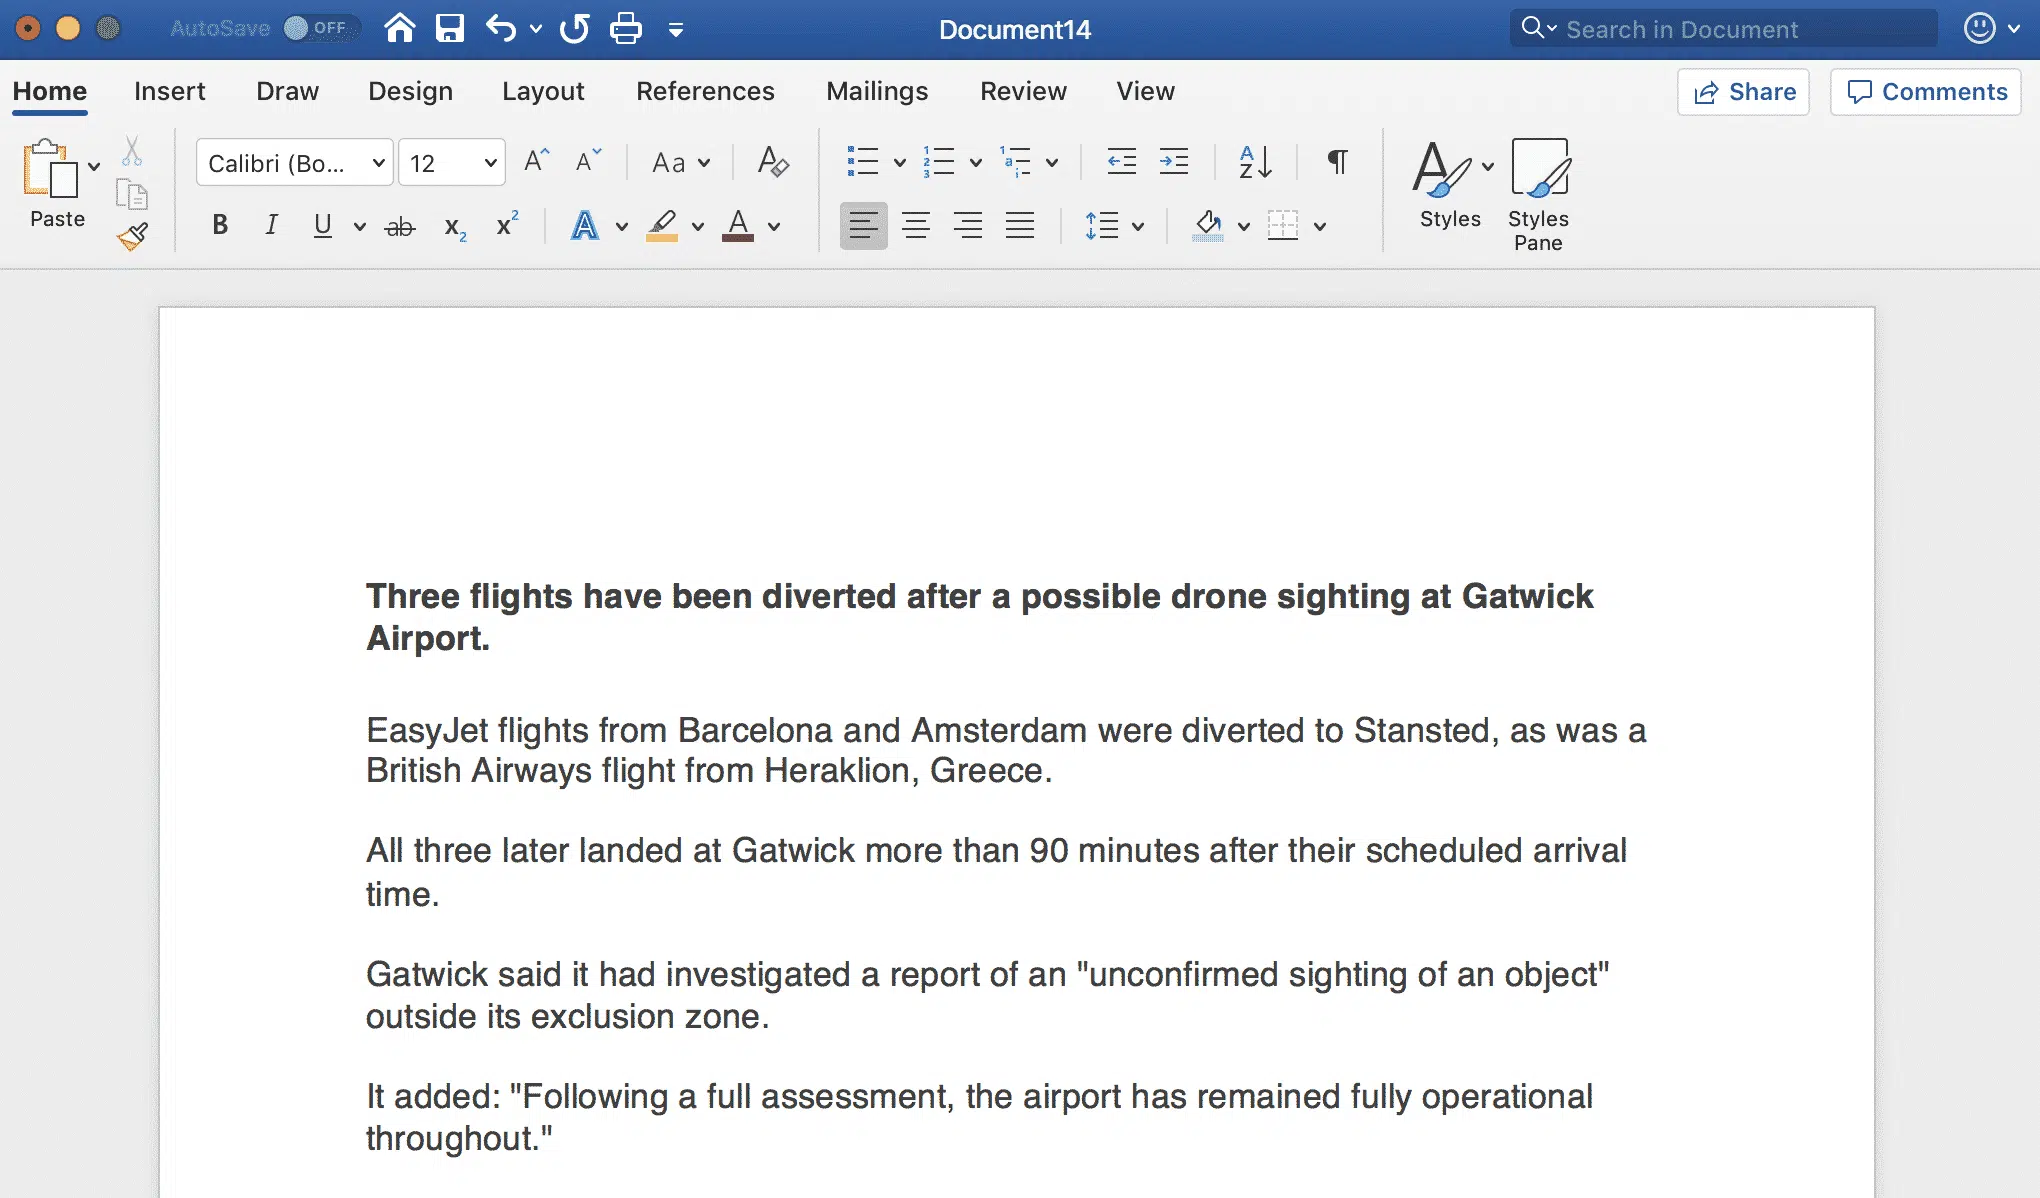Switch to the Draw tab
Image resolution: width=2040 pixels, height=1198 pixels.
[287, 91]
